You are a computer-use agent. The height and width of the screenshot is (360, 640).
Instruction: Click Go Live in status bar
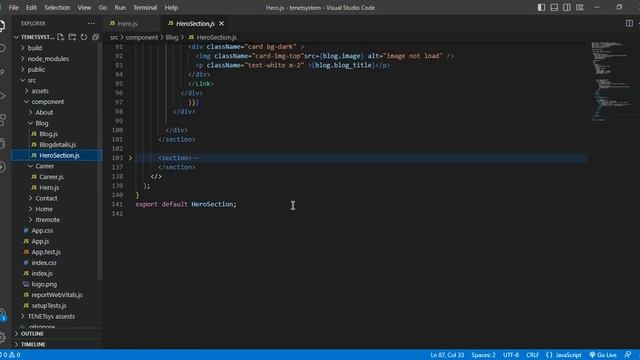[603, 355]
